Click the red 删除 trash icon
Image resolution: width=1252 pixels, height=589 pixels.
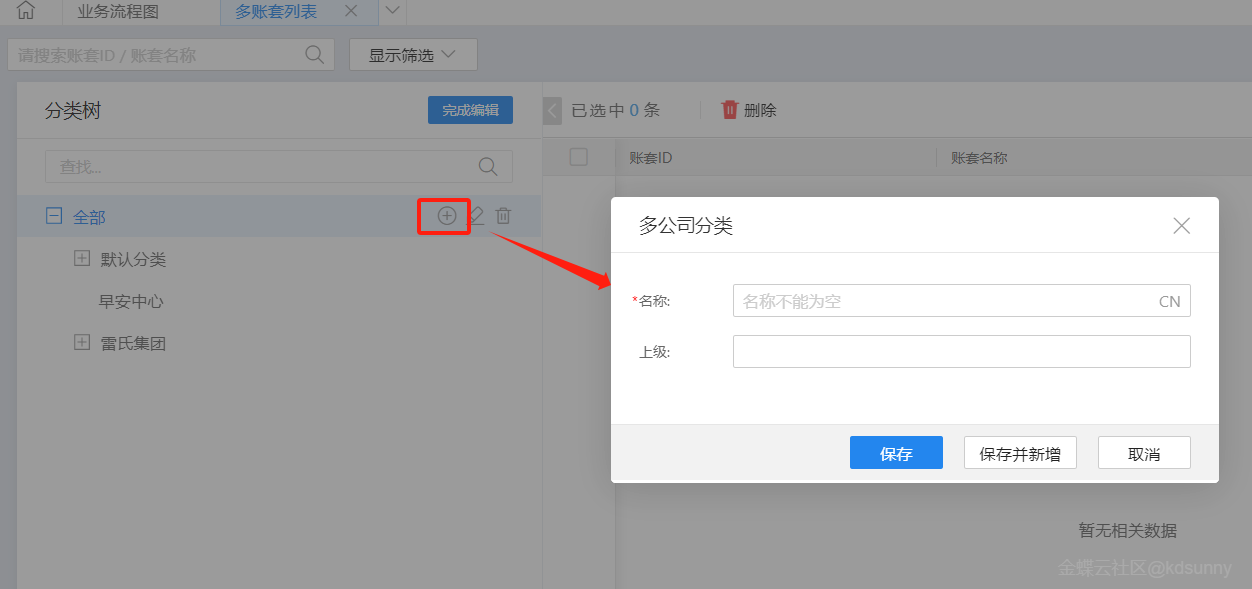730,110
